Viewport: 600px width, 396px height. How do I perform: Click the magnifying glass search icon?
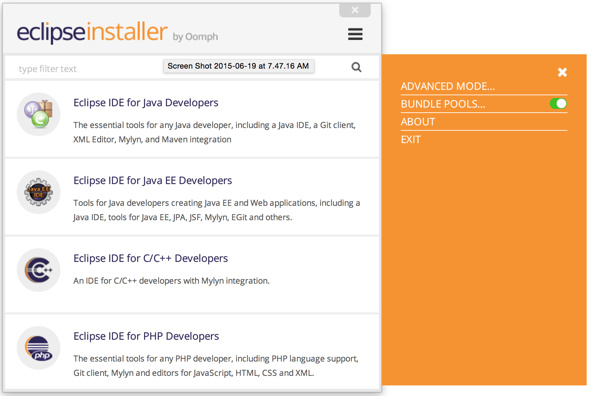click(x=356, y=67)
